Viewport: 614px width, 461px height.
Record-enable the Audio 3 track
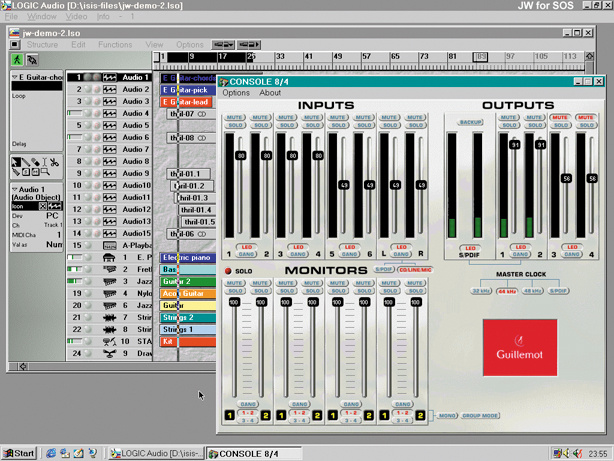point(97,101)
